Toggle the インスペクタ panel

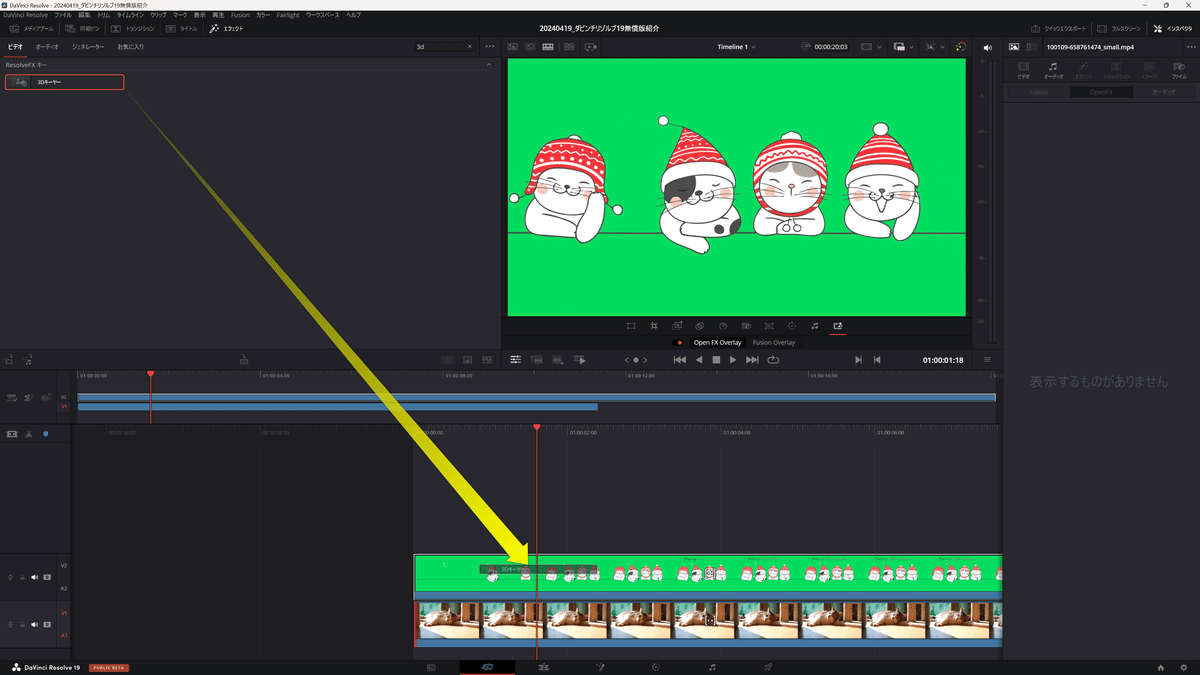pos(1172,29)
